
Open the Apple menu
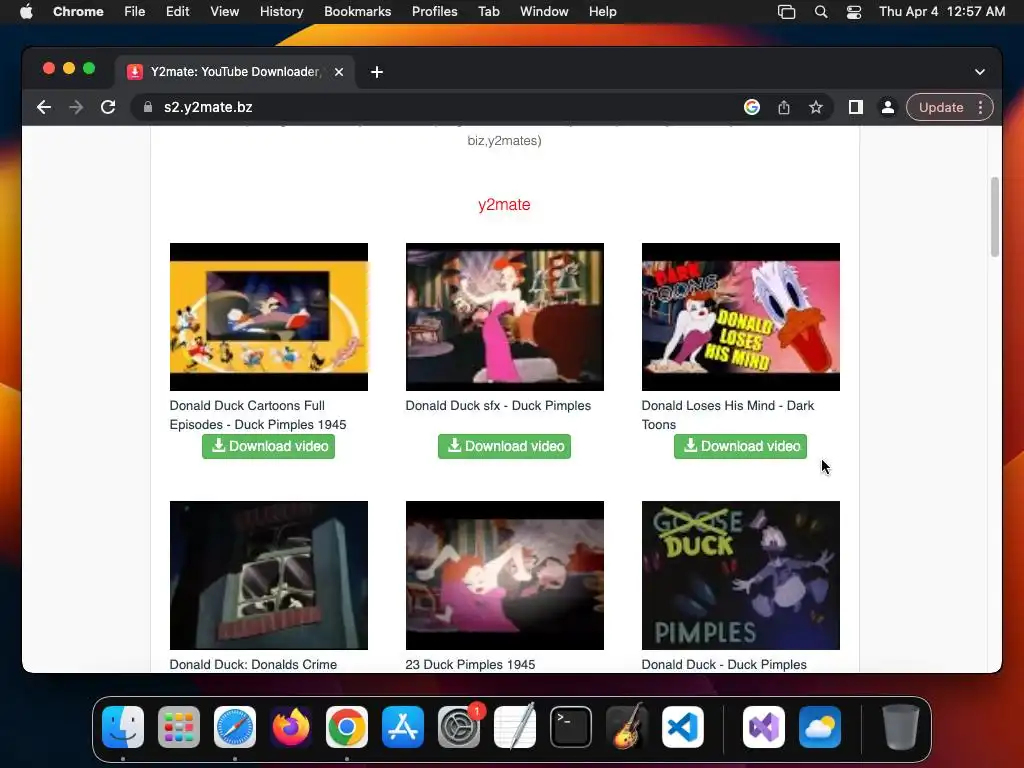pyautogui.click(x=26, y=12)
